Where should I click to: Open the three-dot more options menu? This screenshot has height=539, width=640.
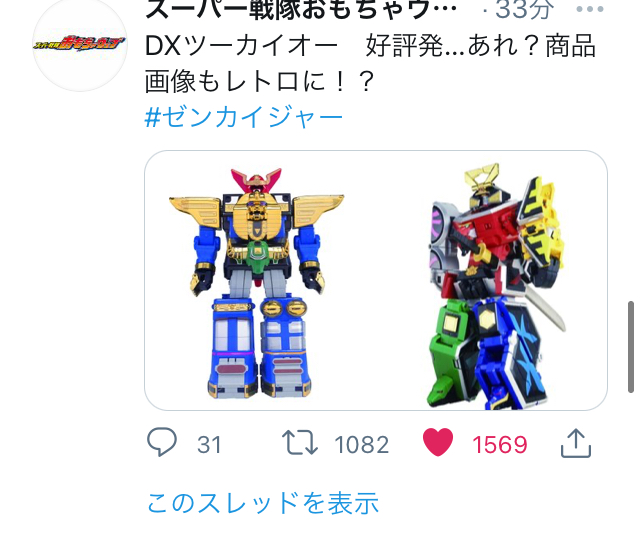click(x=589, y=9)
